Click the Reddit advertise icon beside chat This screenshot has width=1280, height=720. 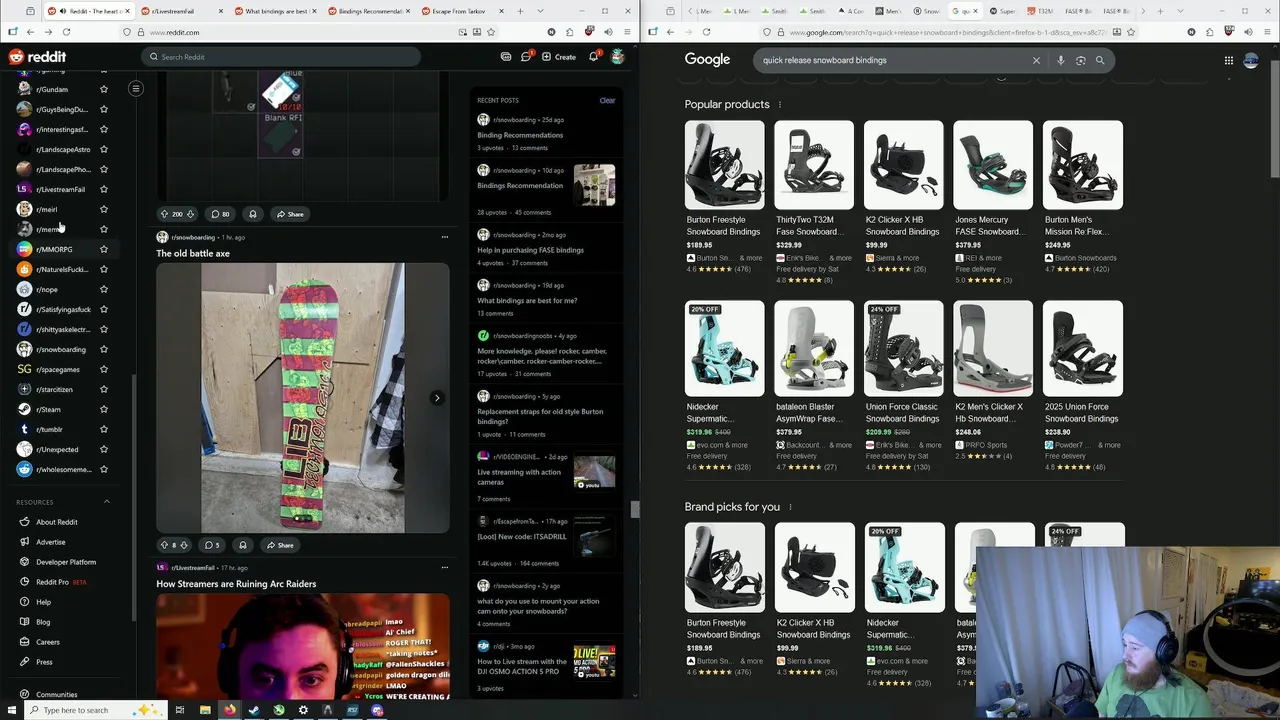[x=506, y=57]
